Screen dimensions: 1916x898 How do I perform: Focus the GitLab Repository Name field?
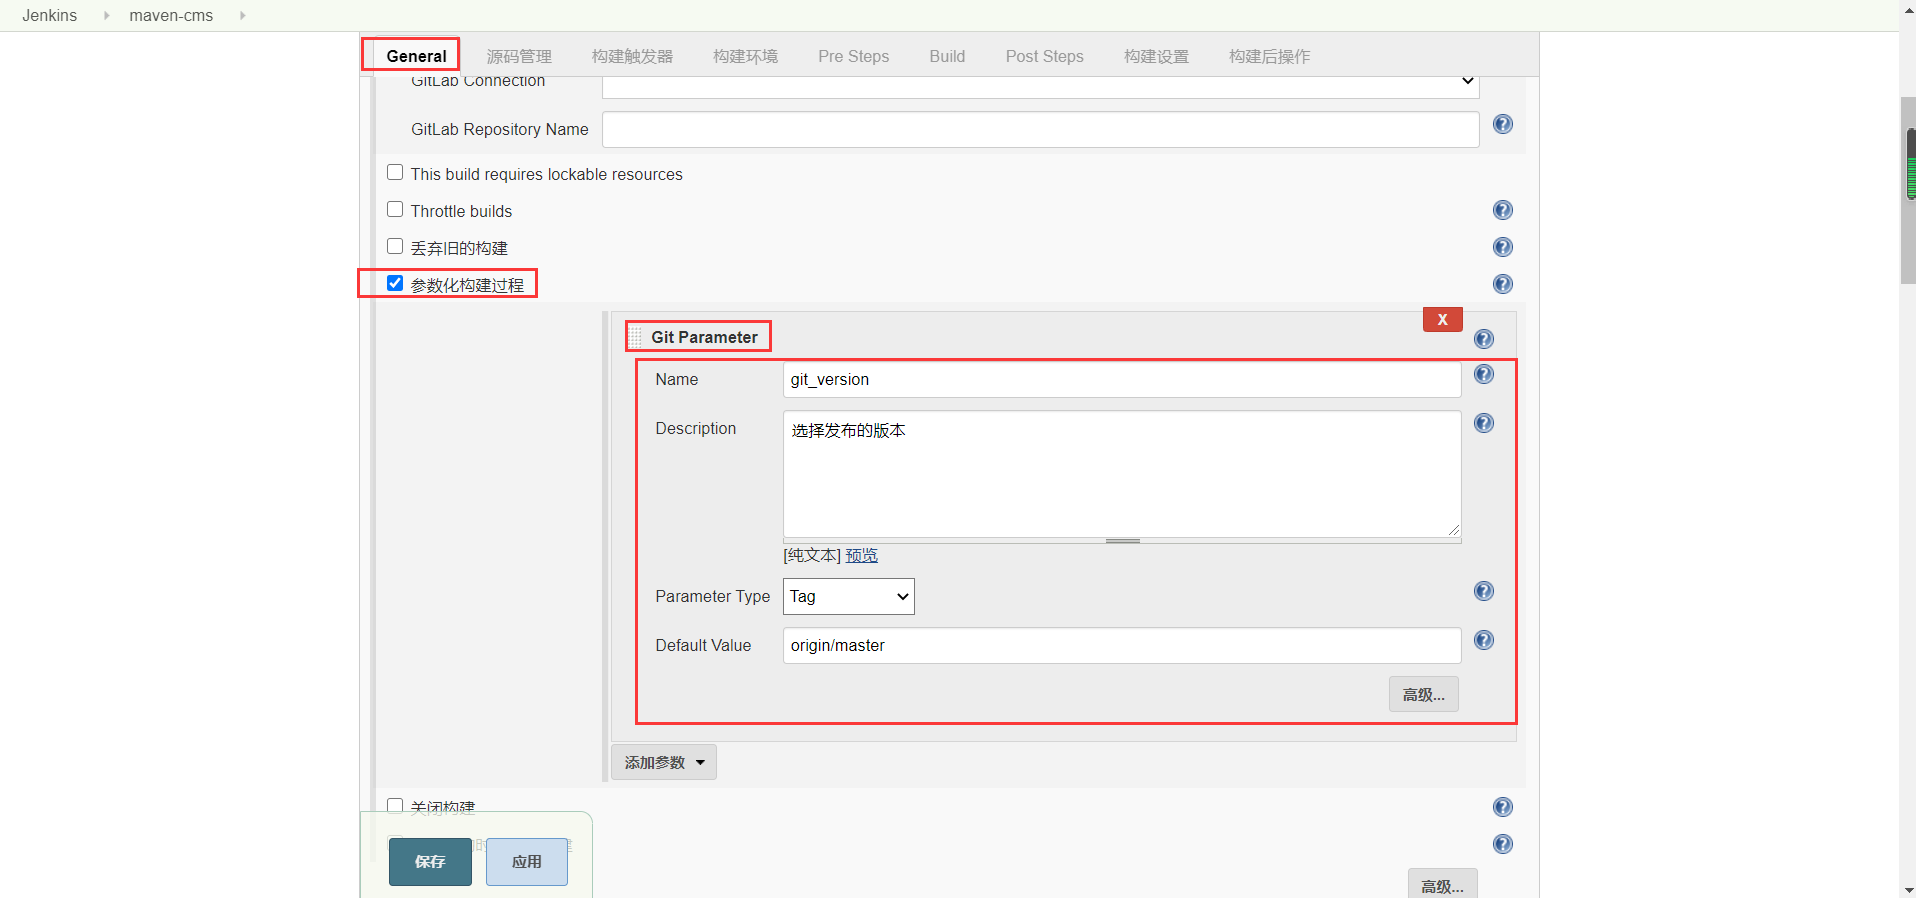(1040, 129)
